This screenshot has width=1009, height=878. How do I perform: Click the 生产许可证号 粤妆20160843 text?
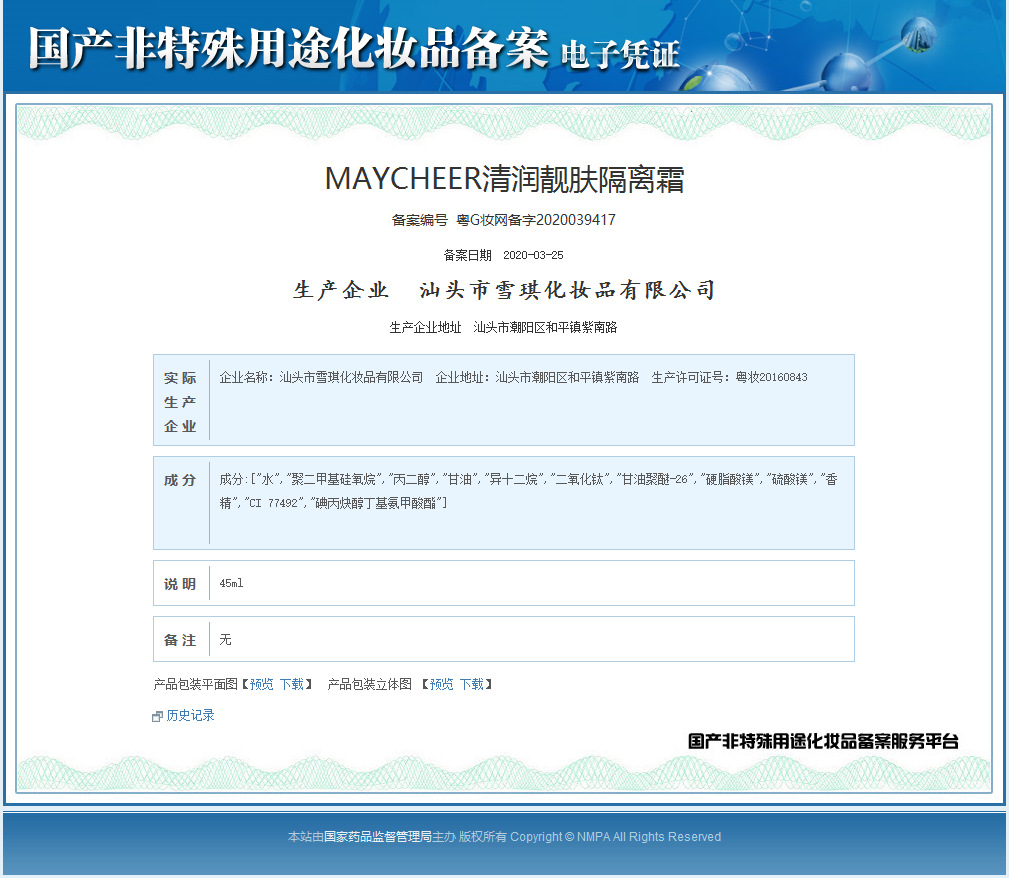pyautogui.click(x=730, y=377)
